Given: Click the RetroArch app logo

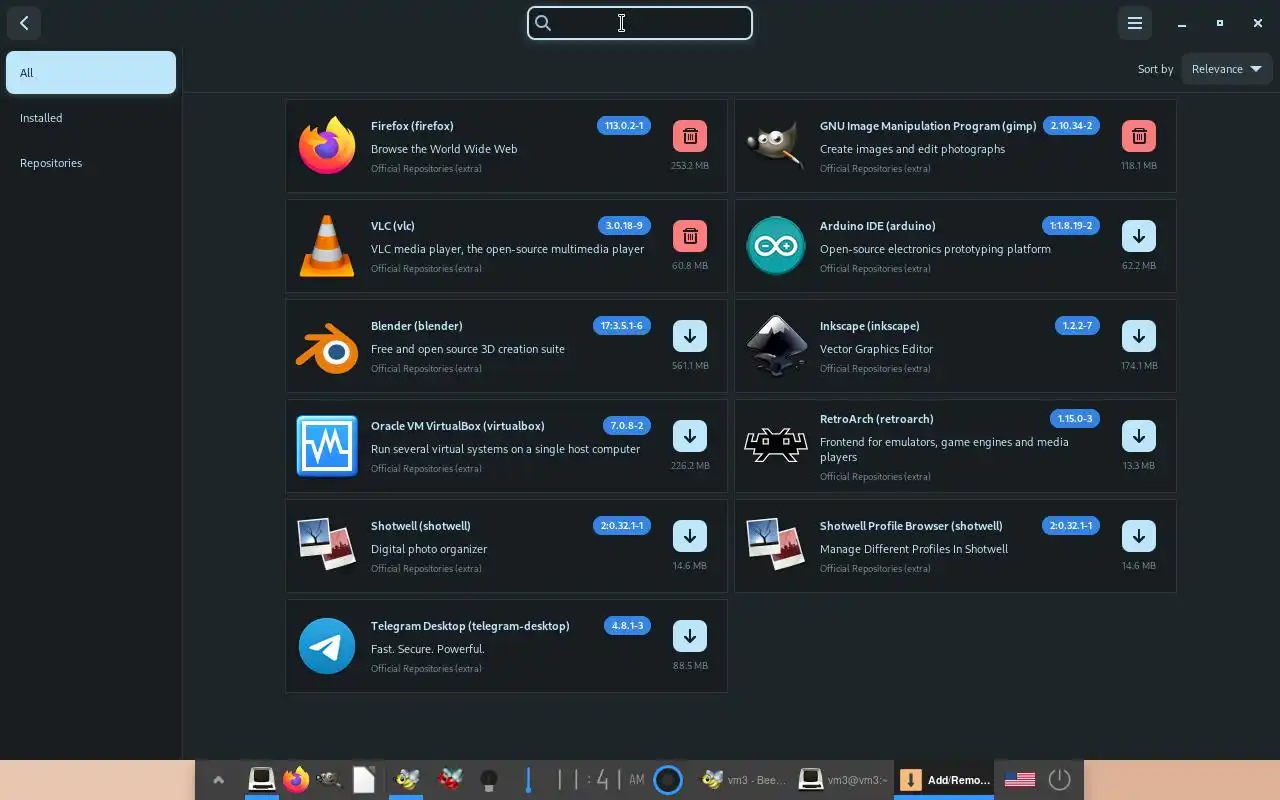Looking at the screenshot, I should (x=776, y=445).
